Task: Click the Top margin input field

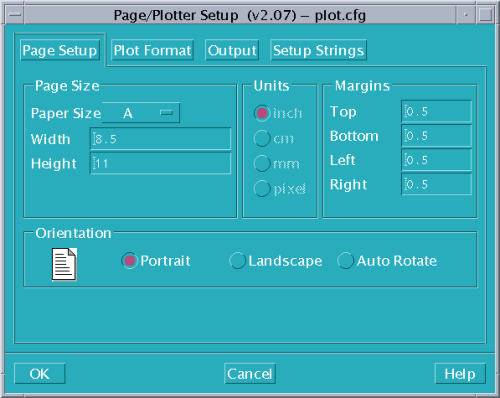Action: (x=436, y=111)
